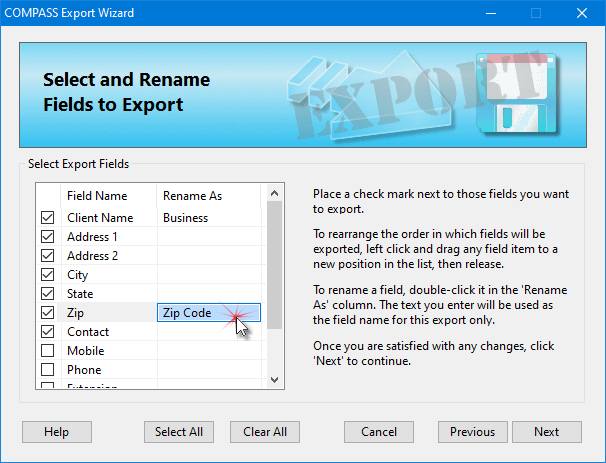The width and height of the screenshot is (606, 463).
Task: Click the field list scrollbar thumb
Action: [x=274, y=265]
